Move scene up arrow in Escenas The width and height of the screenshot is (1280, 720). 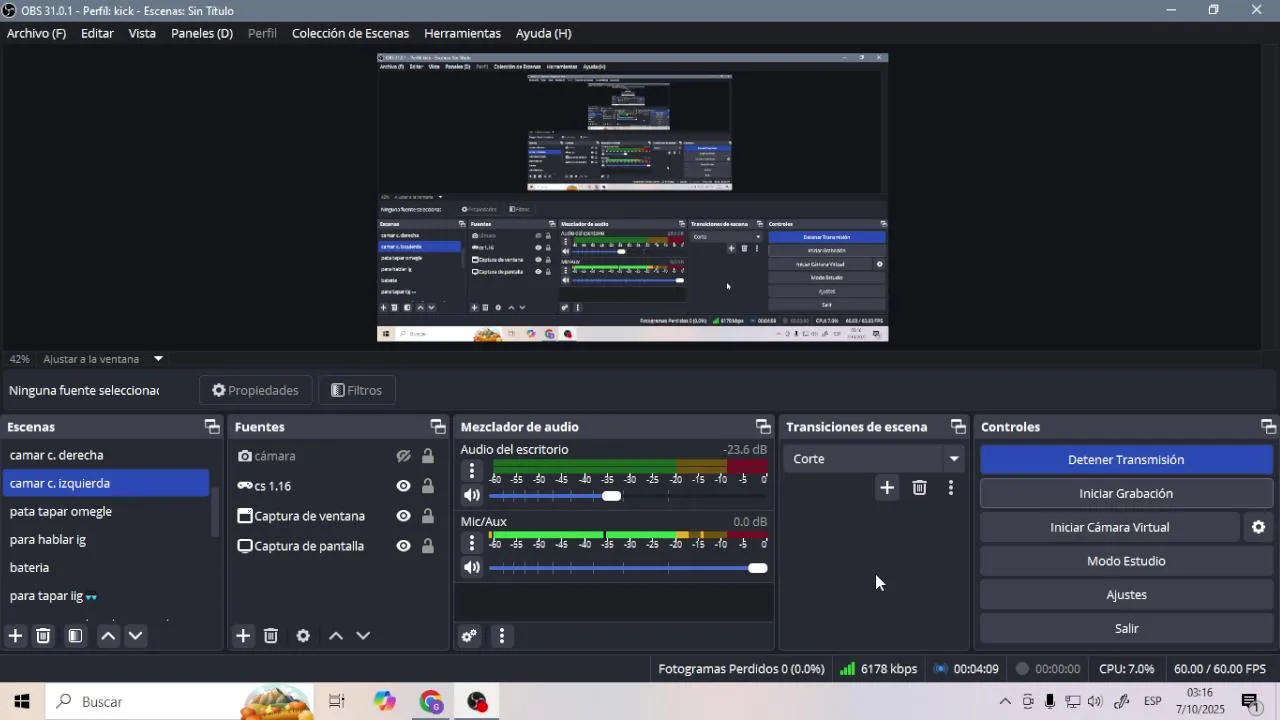tap(108, 636)
